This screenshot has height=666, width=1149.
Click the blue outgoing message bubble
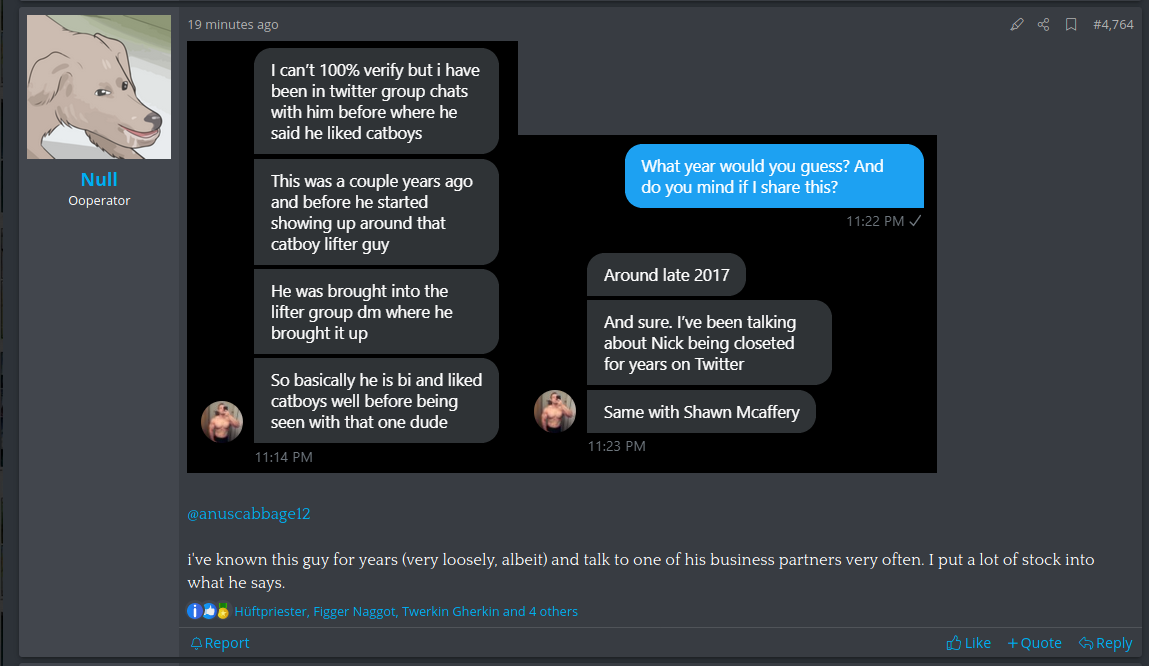tap(774, 176)
